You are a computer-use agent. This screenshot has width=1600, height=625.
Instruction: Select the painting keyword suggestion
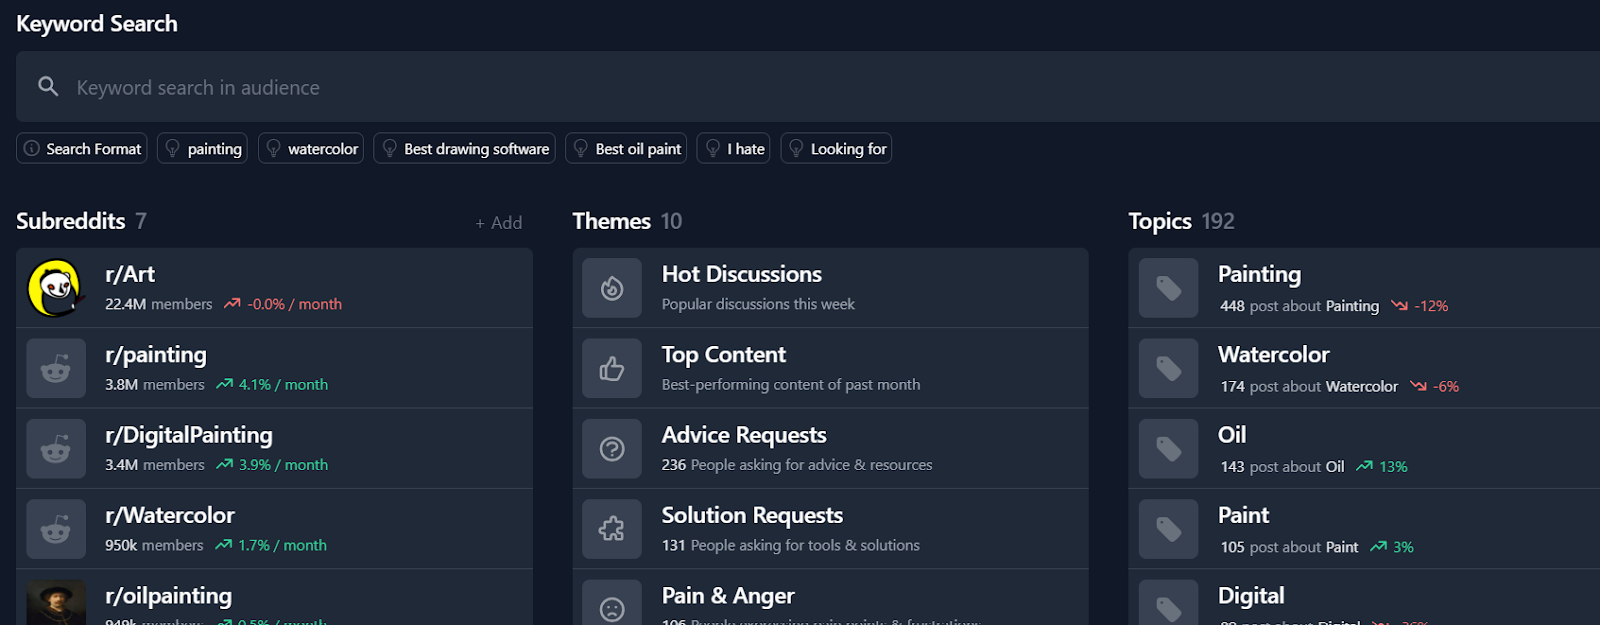click(202, 148)
